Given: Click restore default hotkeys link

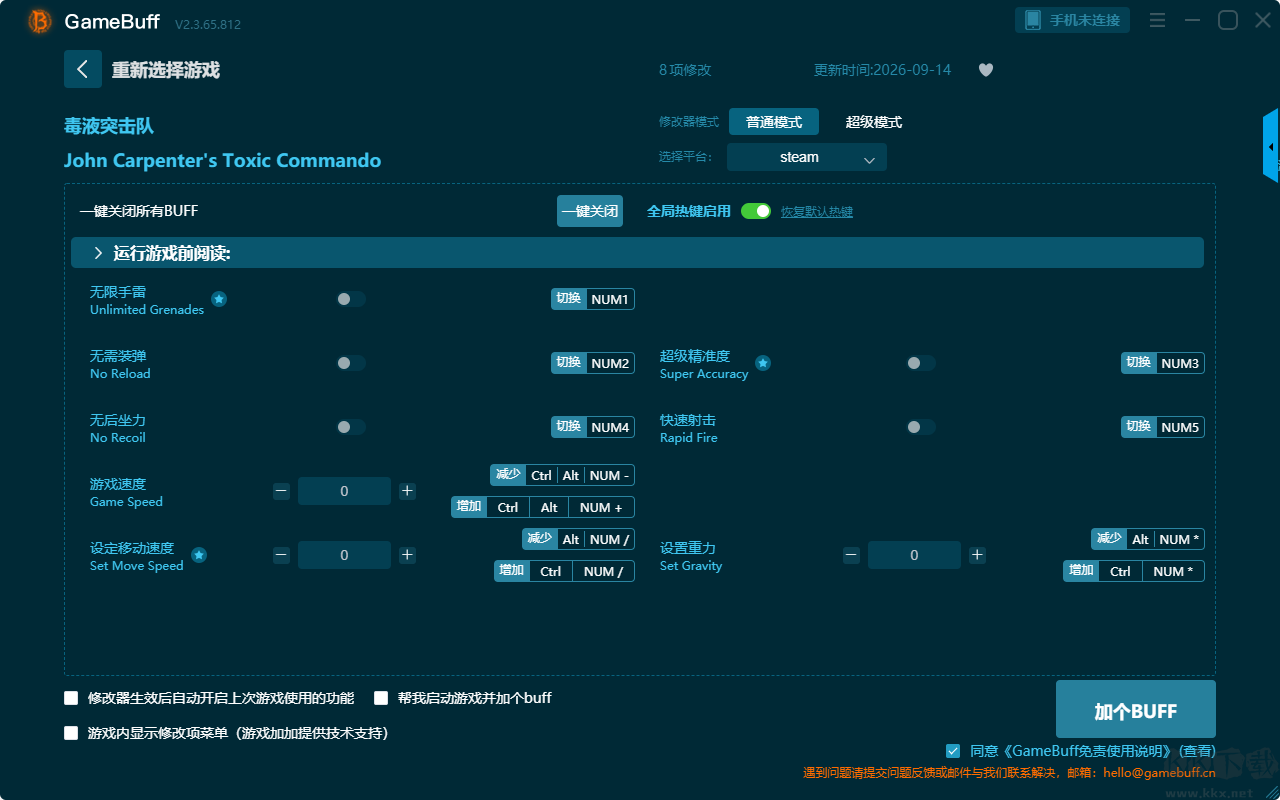Looking at the screenshot, I should 817,212.
